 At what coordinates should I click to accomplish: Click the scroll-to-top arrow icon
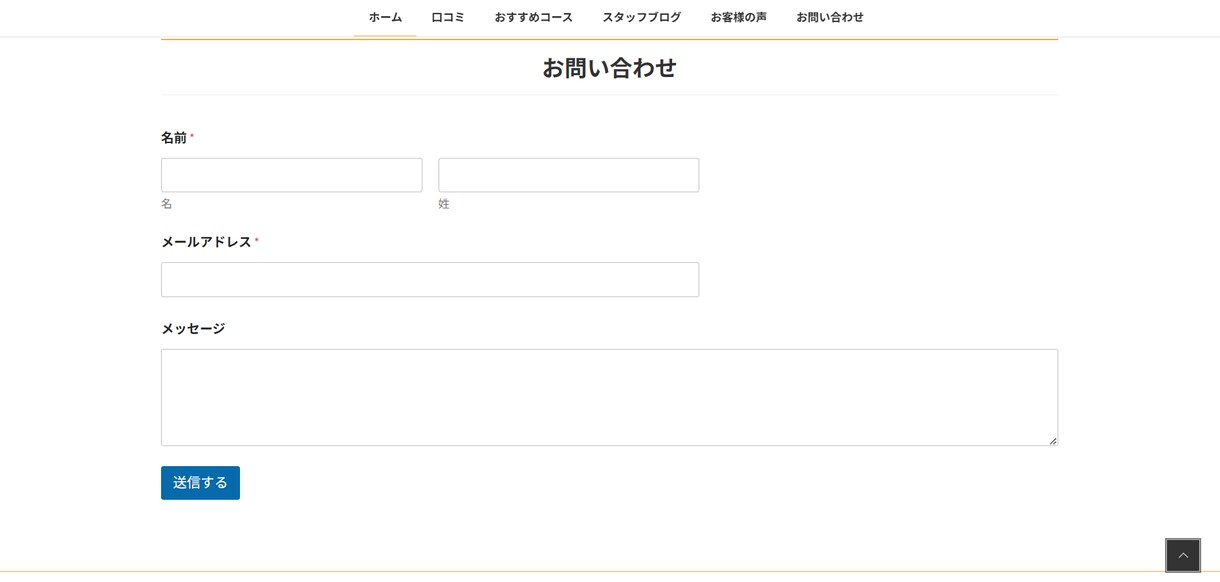[1183, 556]
